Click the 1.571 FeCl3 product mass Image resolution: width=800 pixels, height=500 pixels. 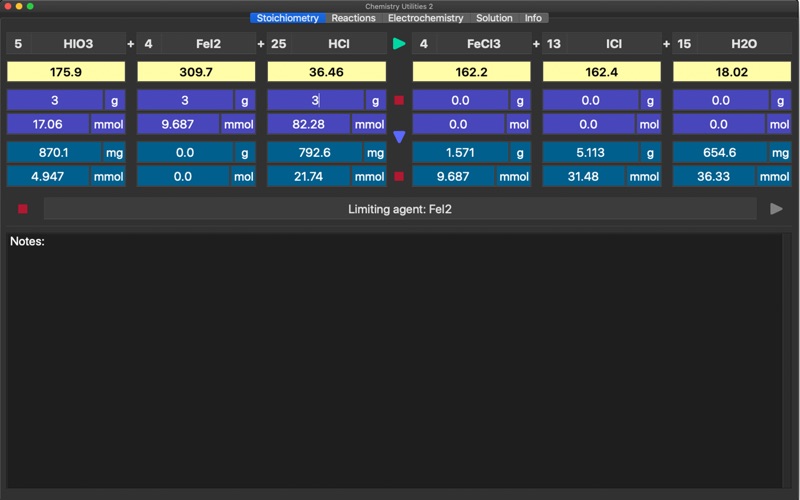coord(460,153)
